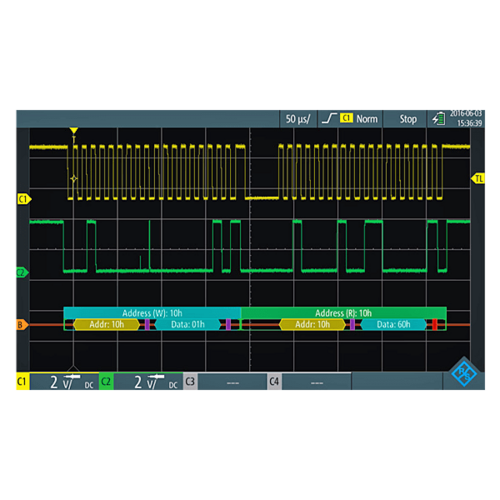The image size is (500, 500).
Task: Select the B bus position marker
Action: point(22,325)
